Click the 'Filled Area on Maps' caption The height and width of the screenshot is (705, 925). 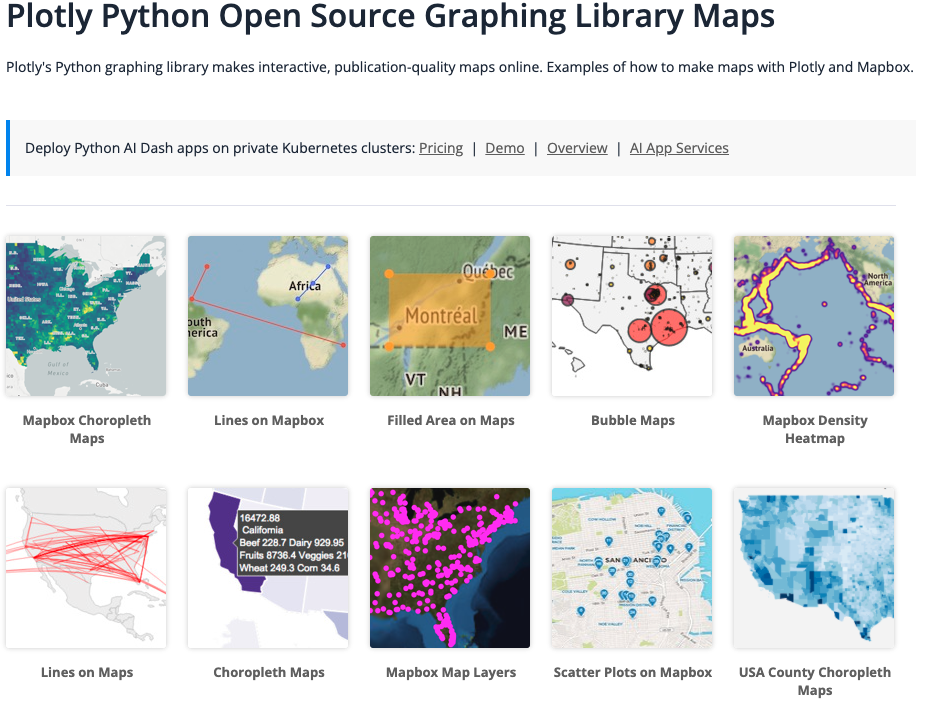(x=451, y=420)
